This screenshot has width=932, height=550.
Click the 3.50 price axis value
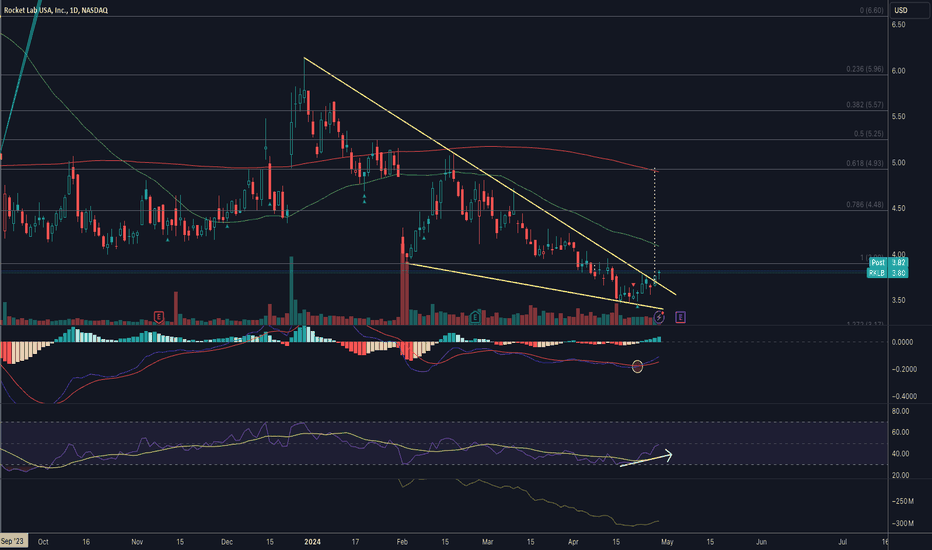(898, 300)
